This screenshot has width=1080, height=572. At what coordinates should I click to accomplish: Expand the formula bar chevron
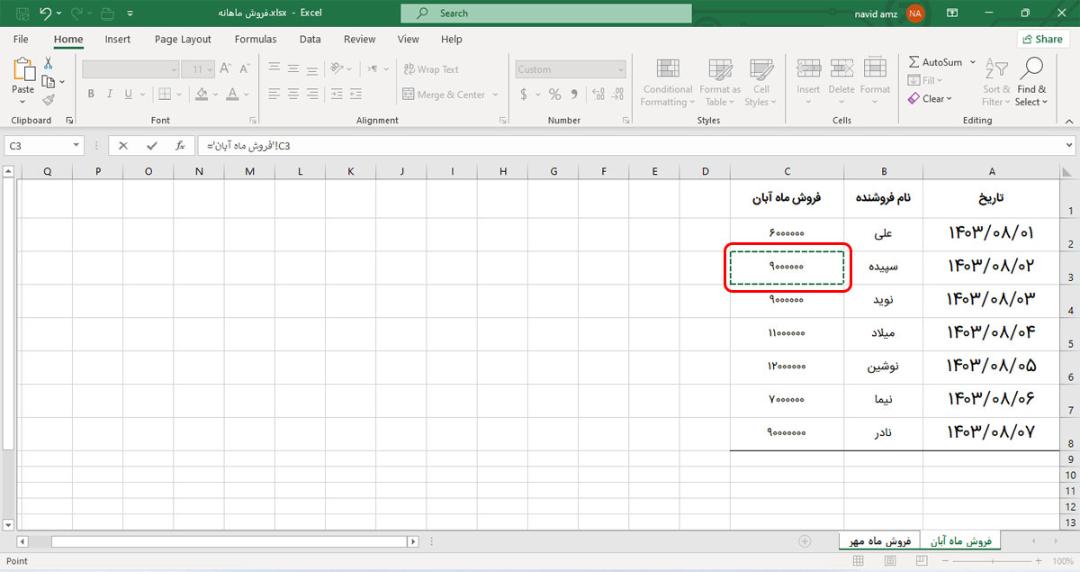[1068, 145]
